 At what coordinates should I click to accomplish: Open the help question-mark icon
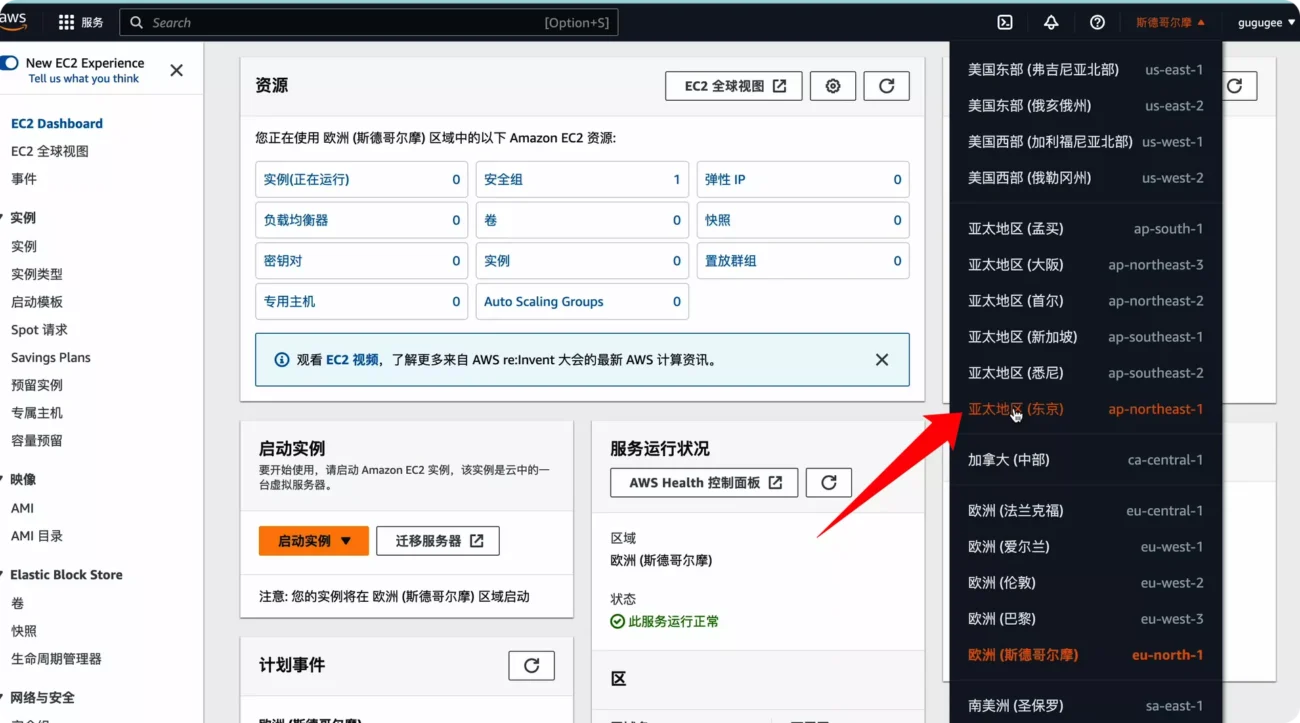pos(1097,22)
